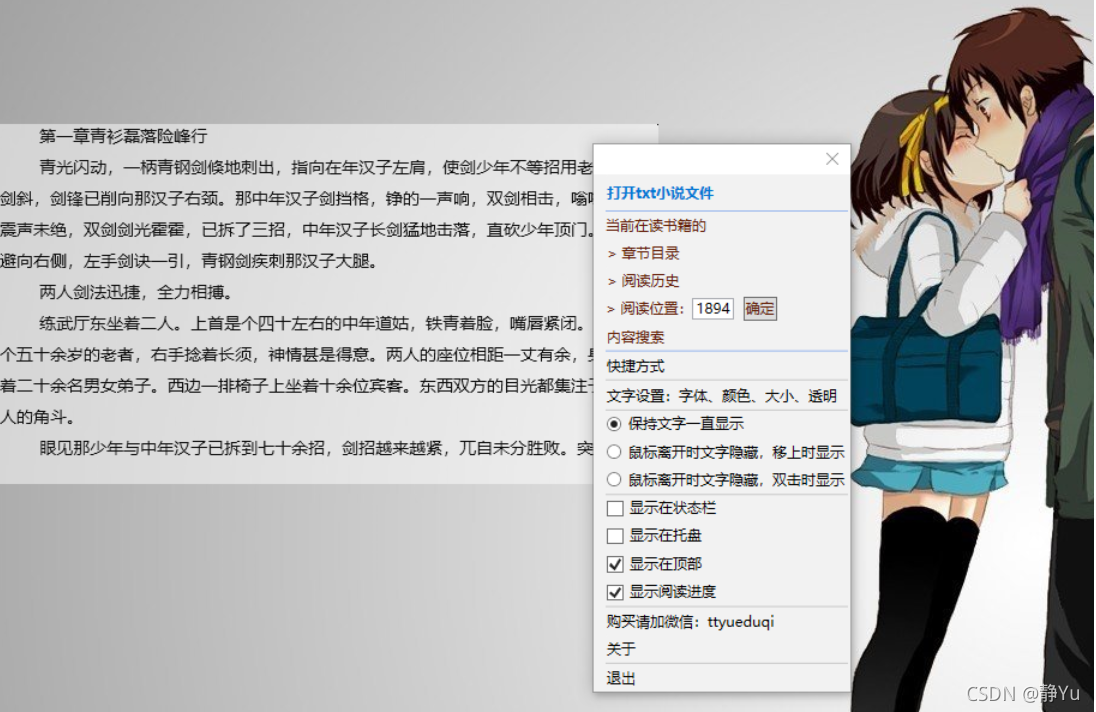Enable the 显示在状态栏 checkbox

(614, 508)
